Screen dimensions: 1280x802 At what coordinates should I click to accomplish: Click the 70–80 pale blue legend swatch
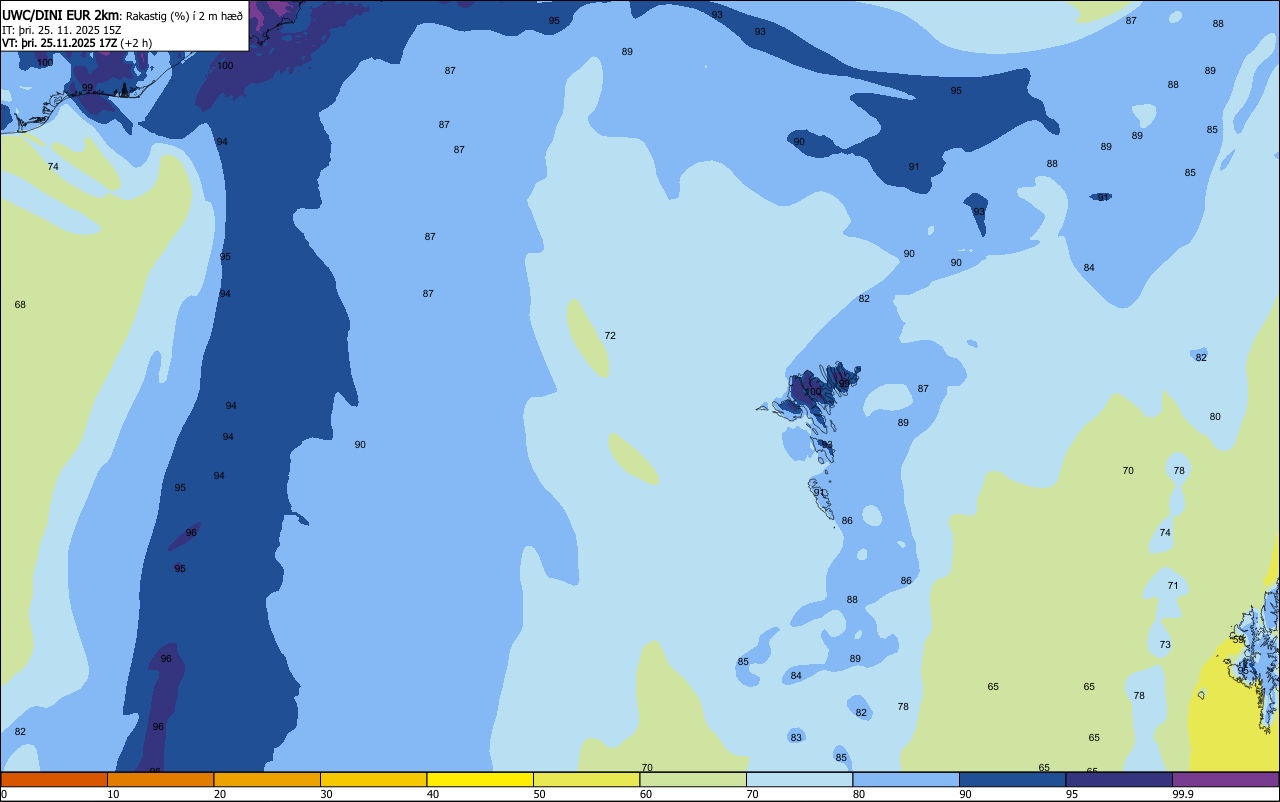coord(799,779)
